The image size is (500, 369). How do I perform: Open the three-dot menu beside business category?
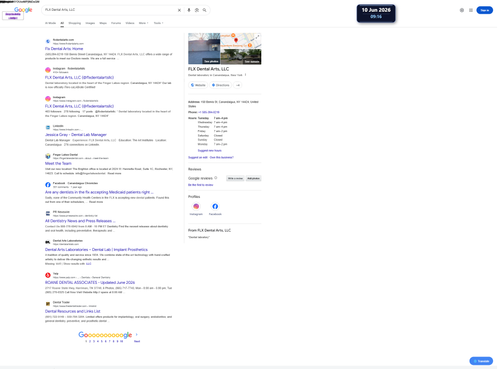pyautogui.click(x=245, y=75)
